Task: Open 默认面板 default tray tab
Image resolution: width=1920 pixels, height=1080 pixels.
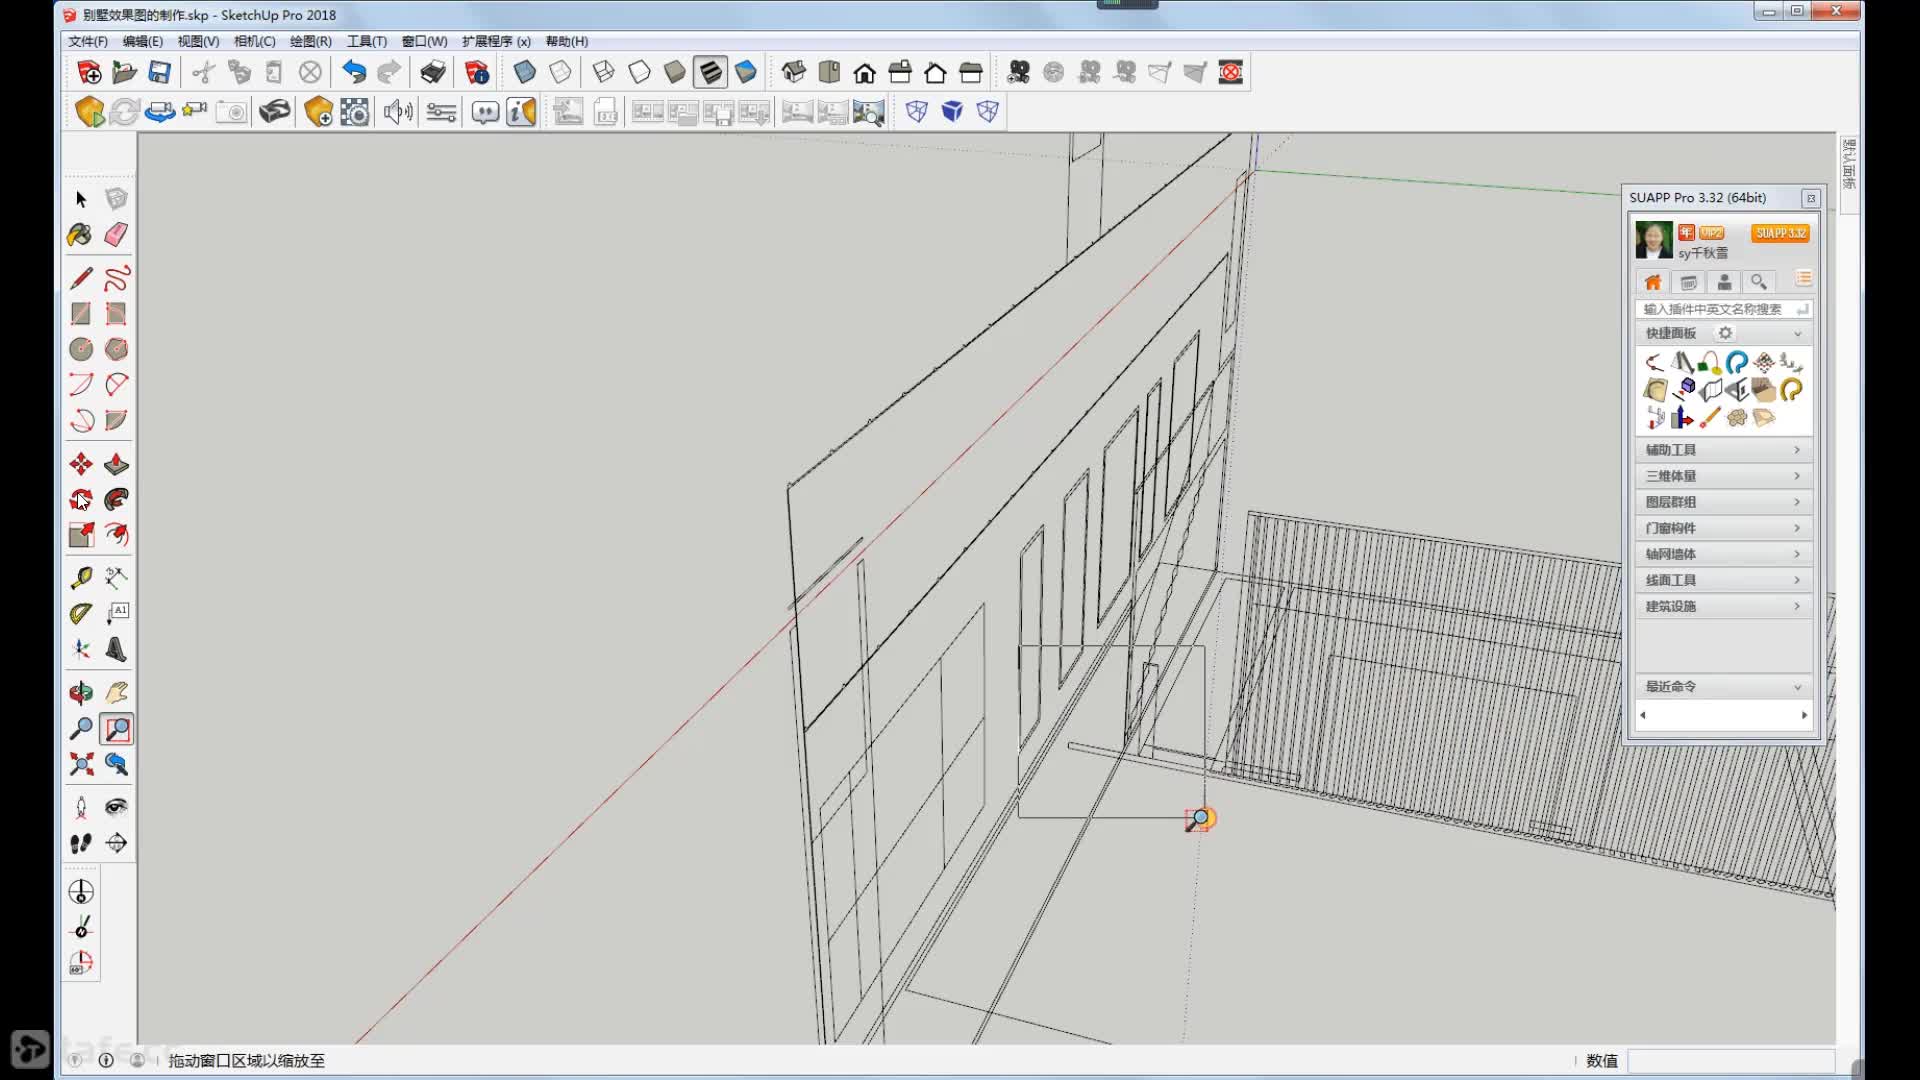Action: (1849, 163)
